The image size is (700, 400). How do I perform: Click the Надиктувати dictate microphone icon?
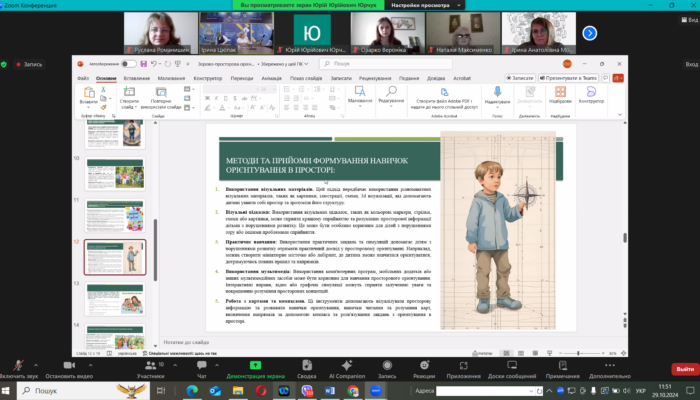point(497,92)
